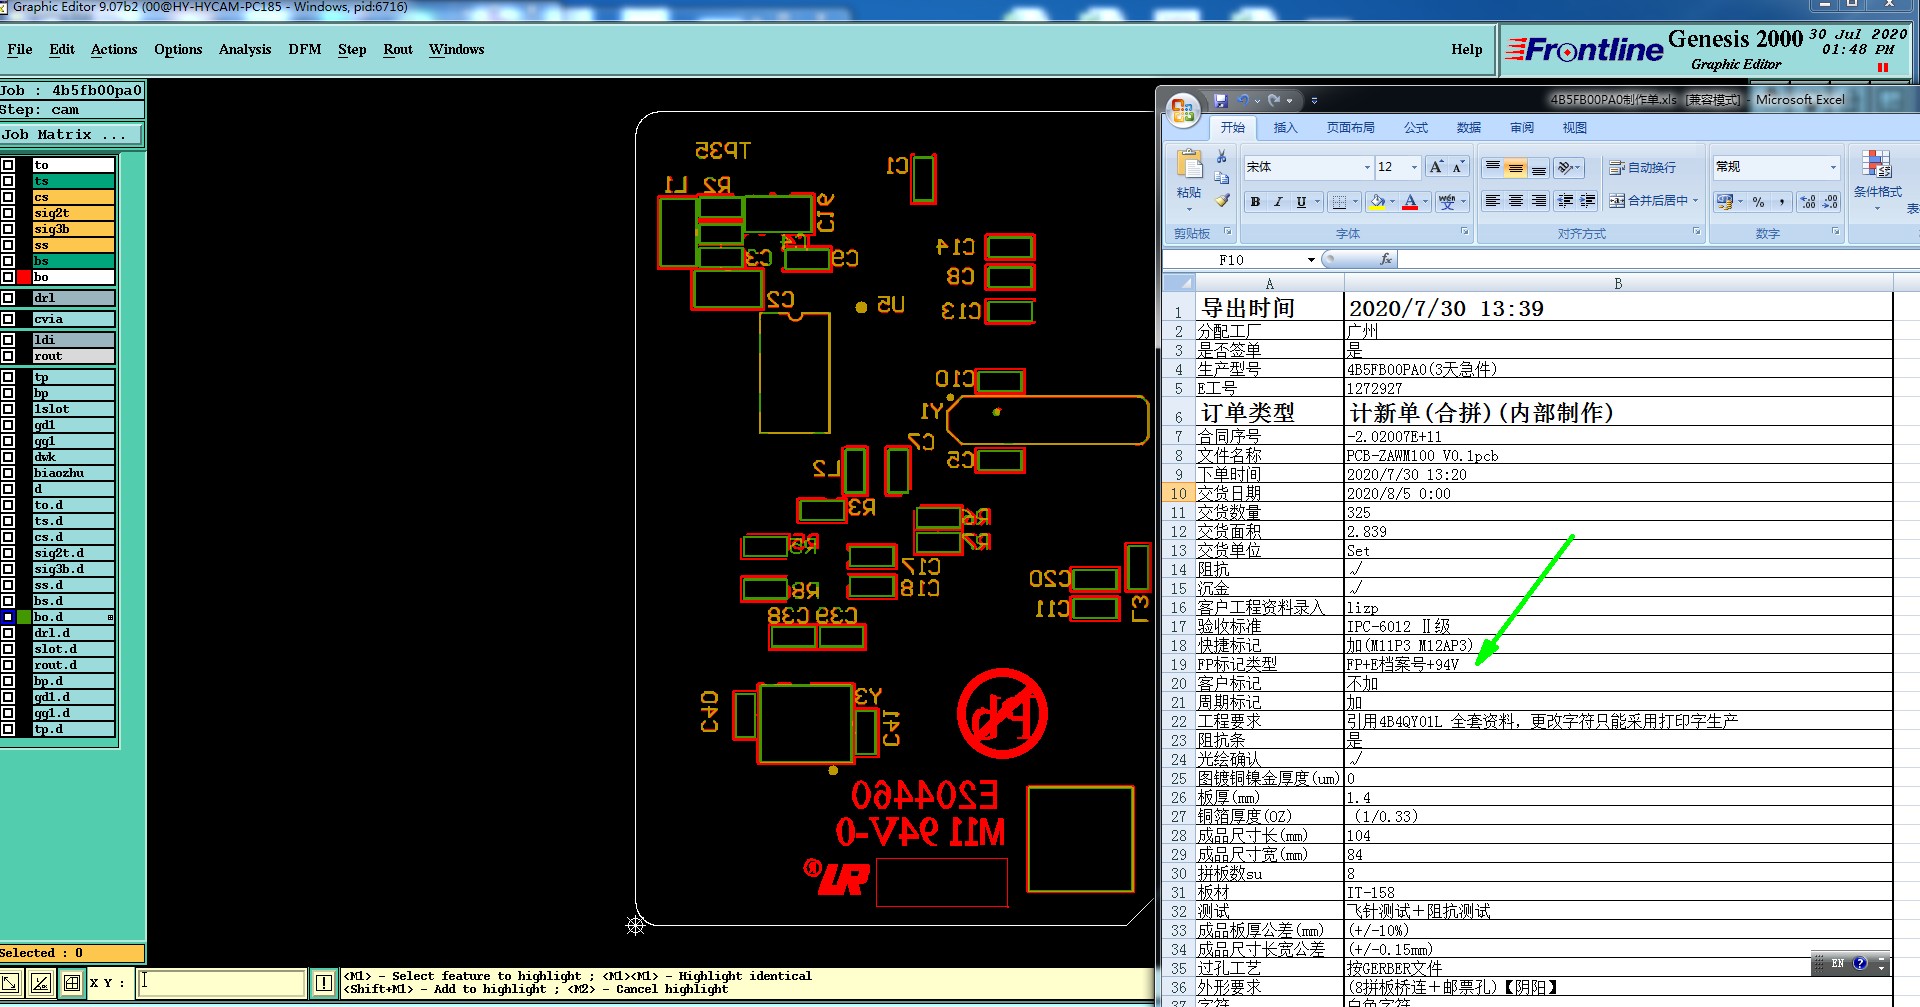The image size is (1920, 1007).
Task: Align text right in Excel ribbon
Action: point(1539,201)
